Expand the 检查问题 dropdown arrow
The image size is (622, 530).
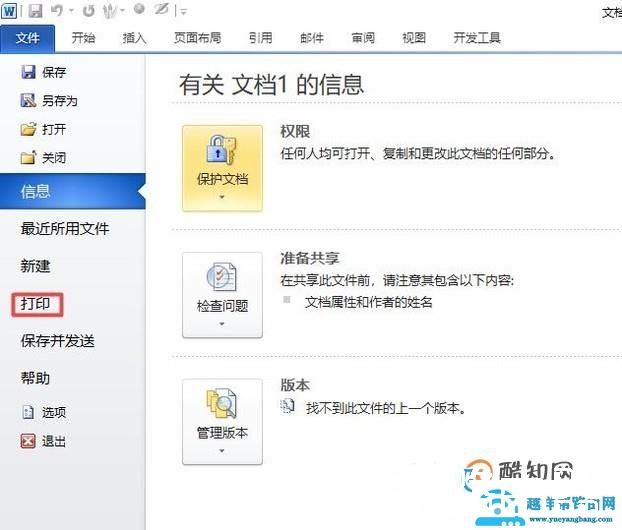[x=222, y=324]
